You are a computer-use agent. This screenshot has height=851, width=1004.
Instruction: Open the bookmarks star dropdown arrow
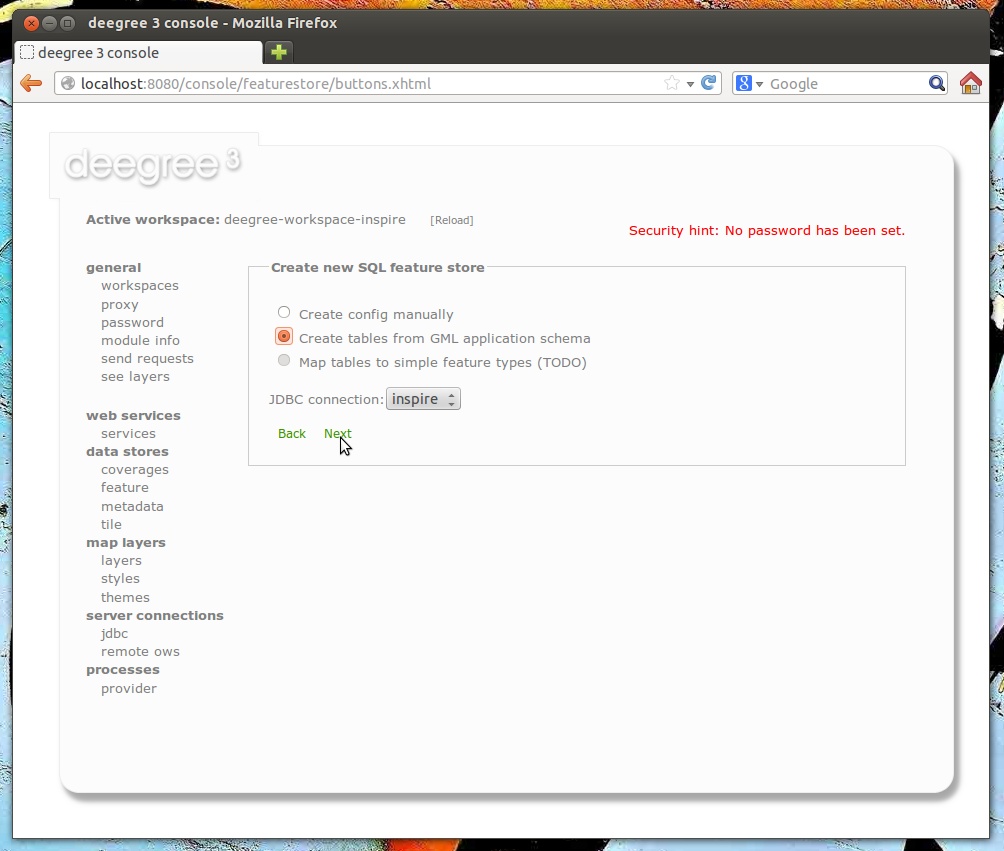click(x=689, y=83)
